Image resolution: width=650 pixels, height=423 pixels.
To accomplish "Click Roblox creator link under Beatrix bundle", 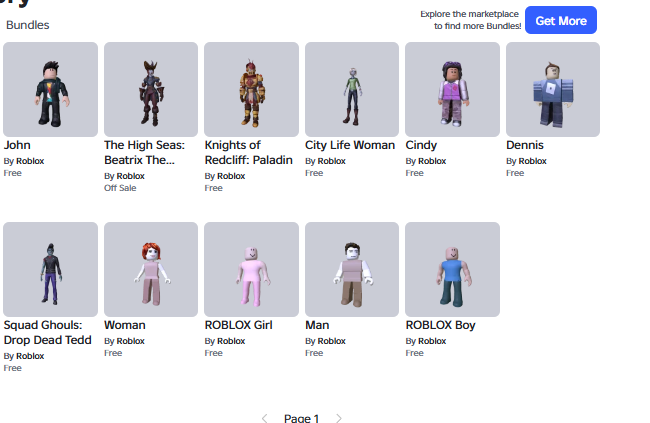I will click(x=131, y=176).
